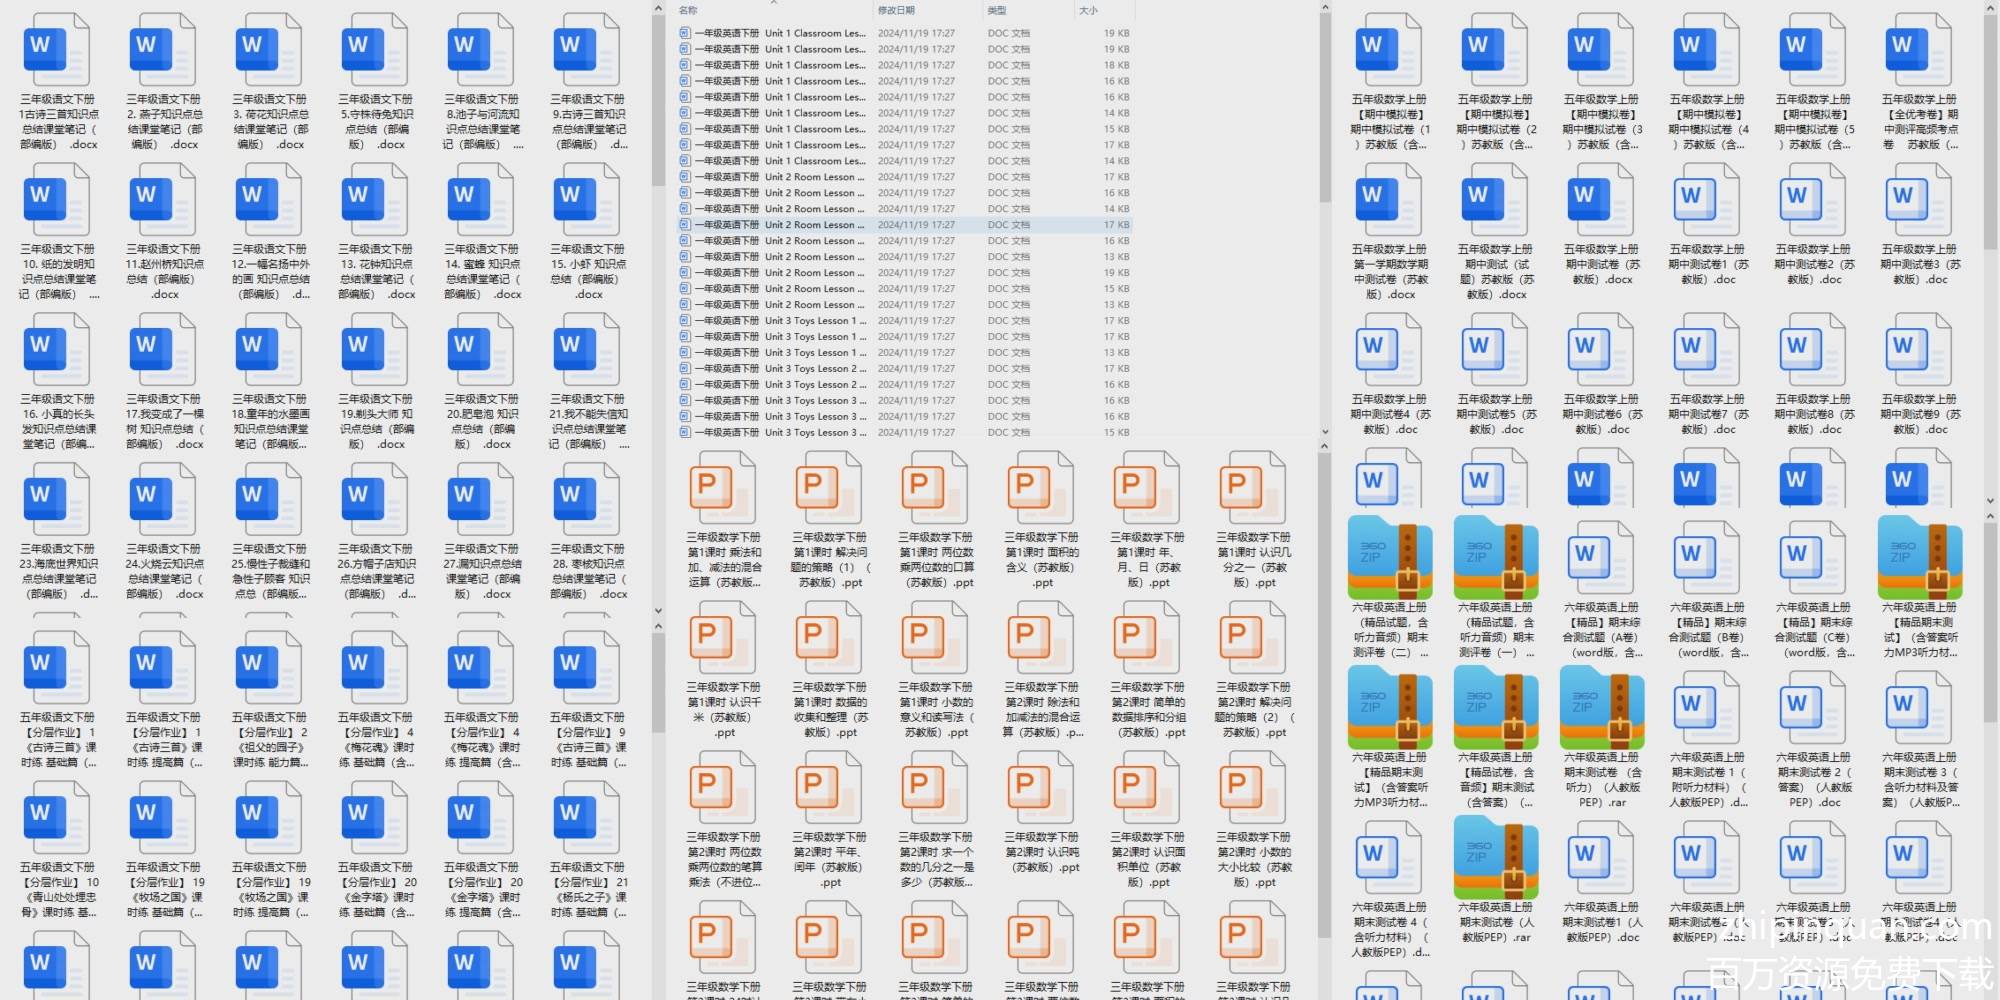Screen dimensions: 2000x1000
Task: Open the 20.肥皂泡 知识点总结 file
Action: 481,350
